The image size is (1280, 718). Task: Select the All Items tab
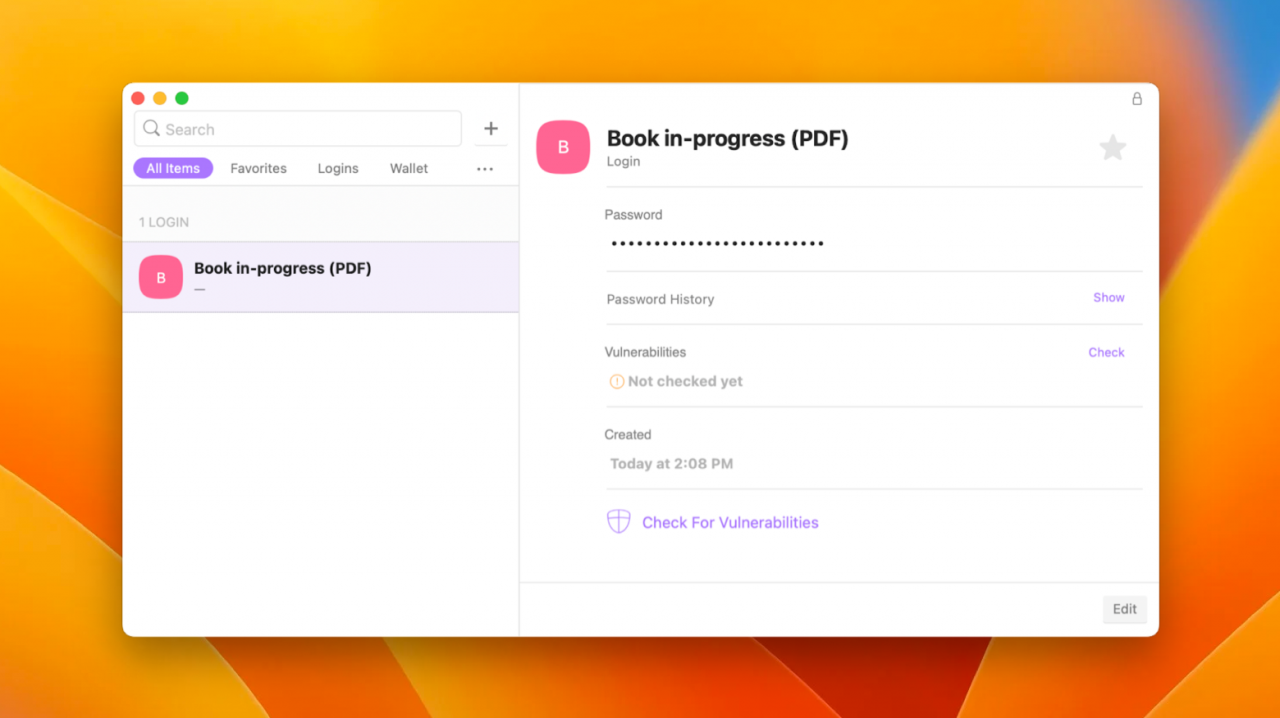coord(173,168)
